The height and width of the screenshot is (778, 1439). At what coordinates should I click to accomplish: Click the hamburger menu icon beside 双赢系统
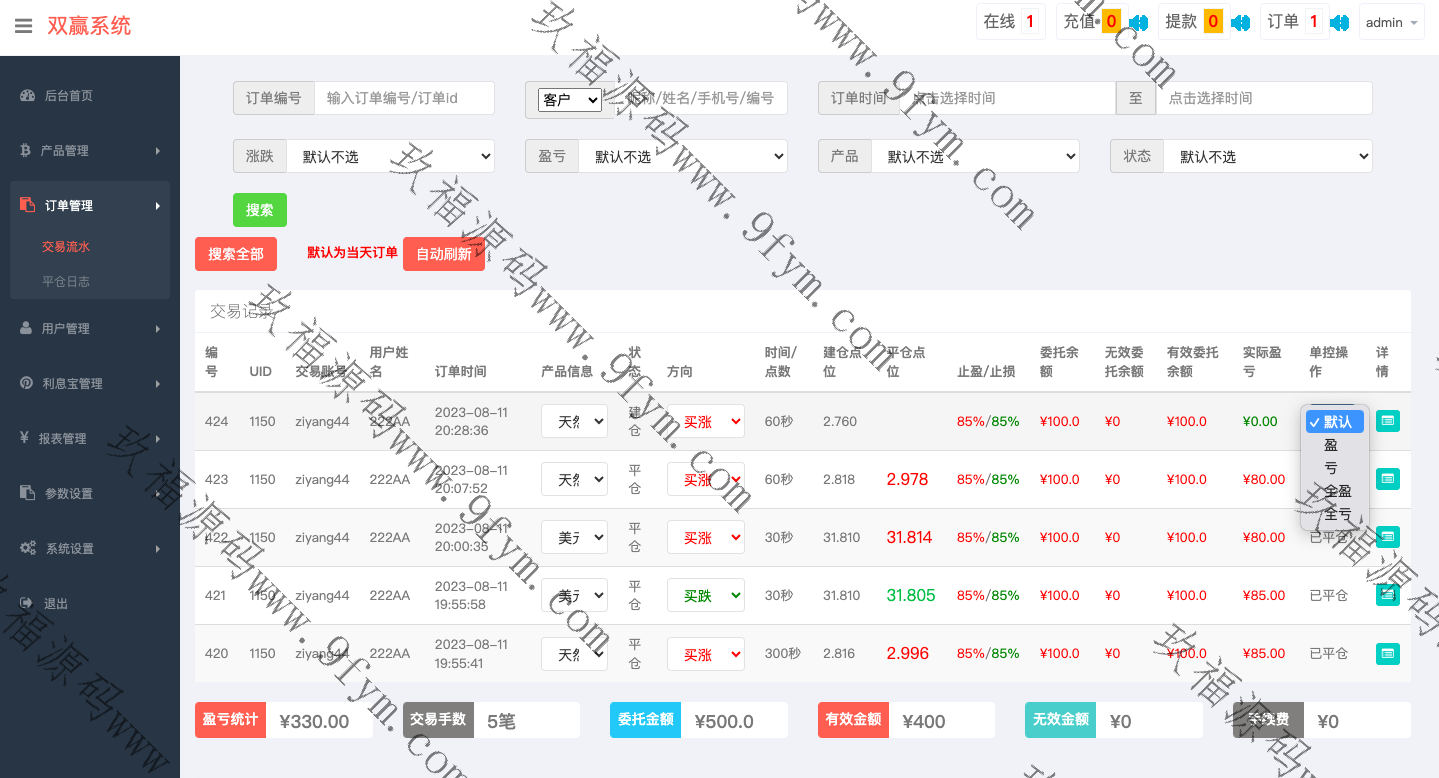click(24, 26)
